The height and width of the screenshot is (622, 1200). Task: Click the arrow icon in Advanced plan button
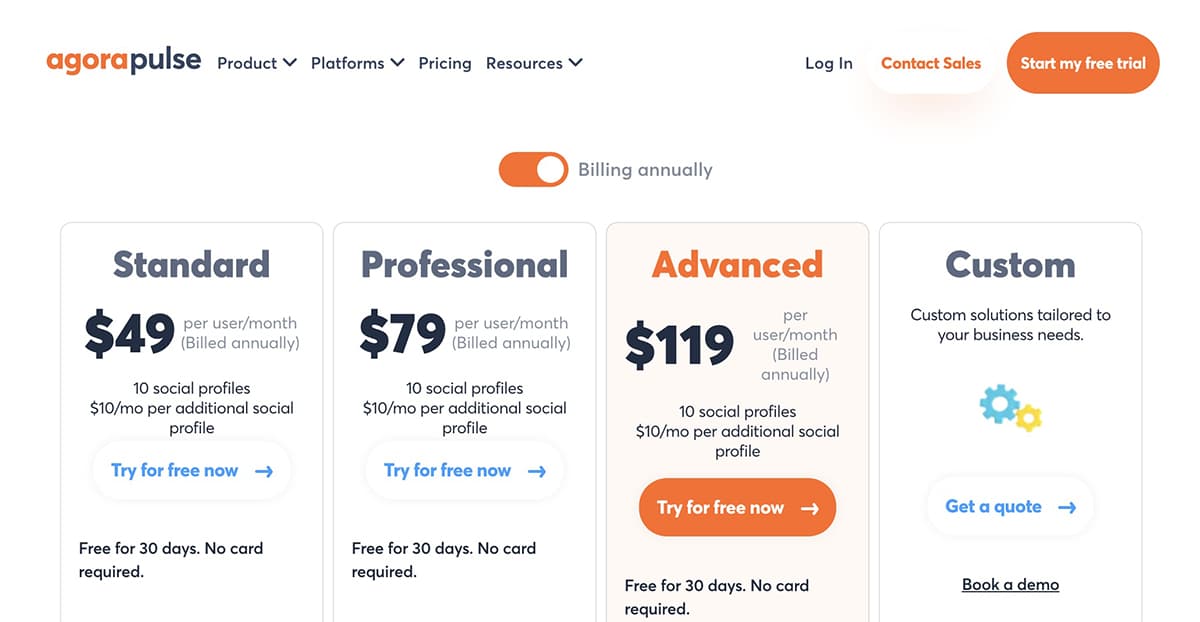tap(810, 508)
